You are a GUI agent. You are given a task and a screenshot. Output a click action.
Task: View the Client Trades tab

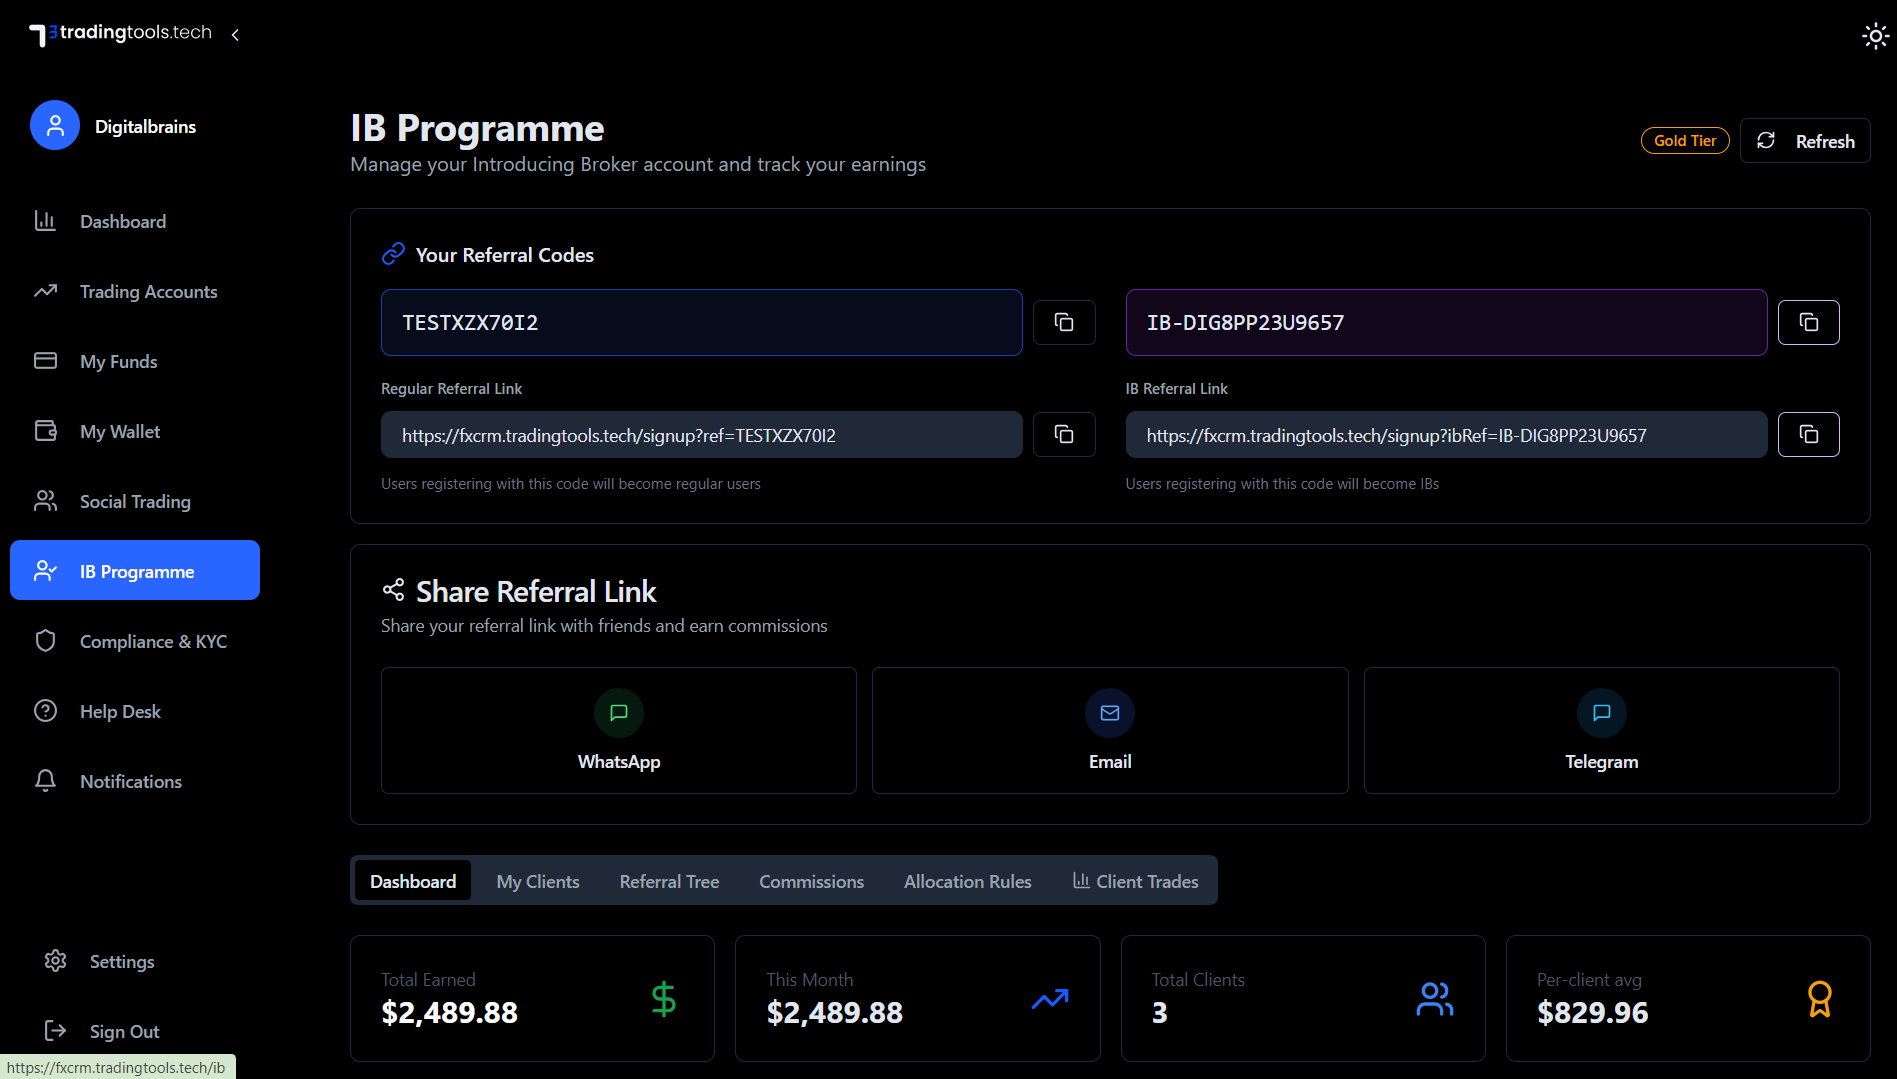coord(1136,881)
